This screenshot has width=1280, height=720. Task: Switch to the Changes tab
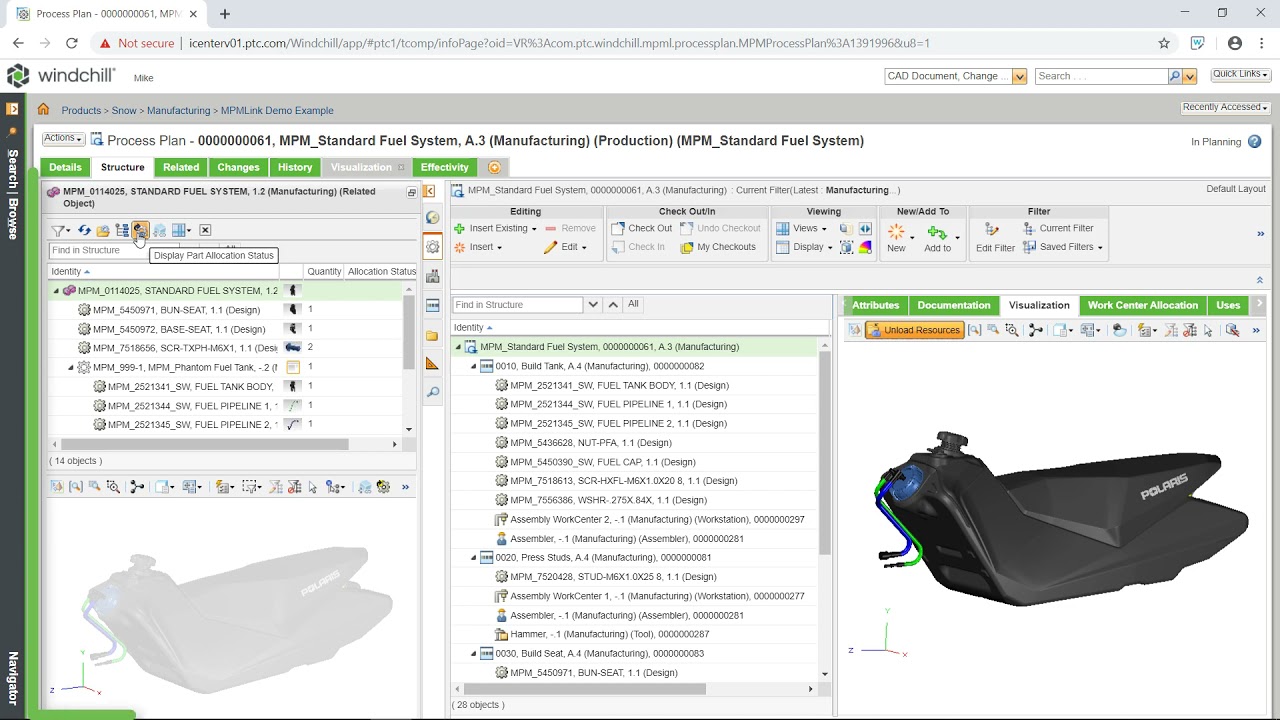pos(239,167)
